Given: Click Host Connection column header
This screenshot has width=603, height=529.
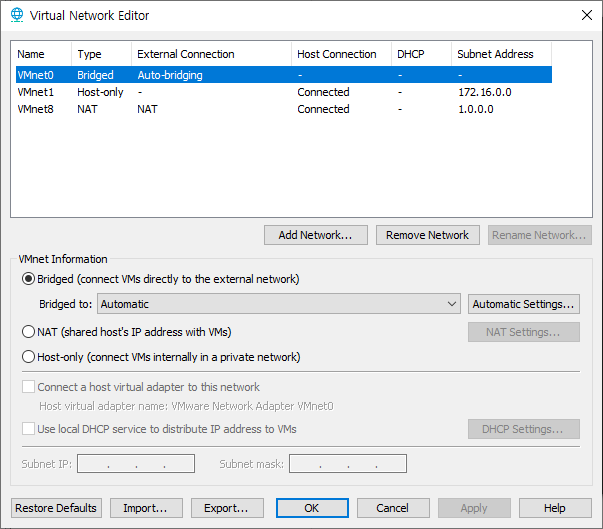Looking at the screenshot, I should pos(341,54).
